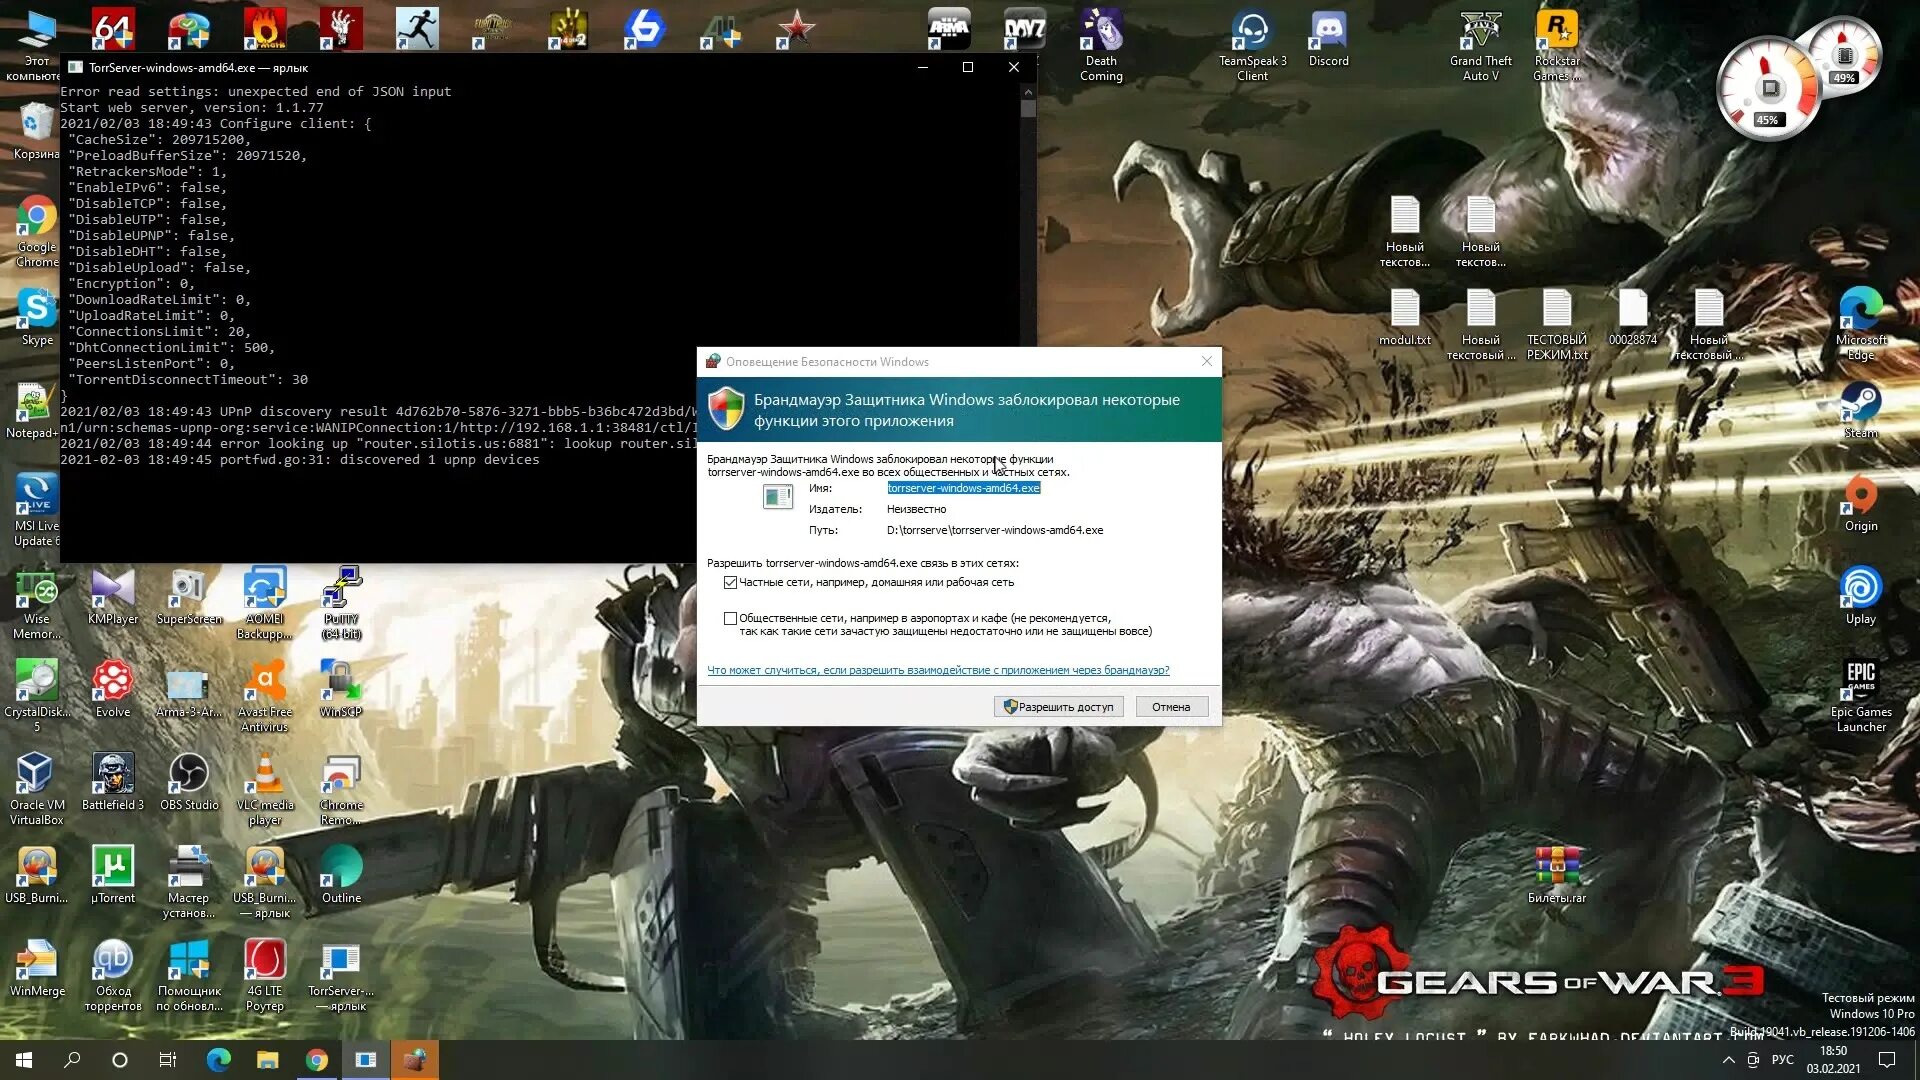1920x1080 pixels.
Task: Open taskbar Search
Action: pyautogui.click(x=72, y=1060)
